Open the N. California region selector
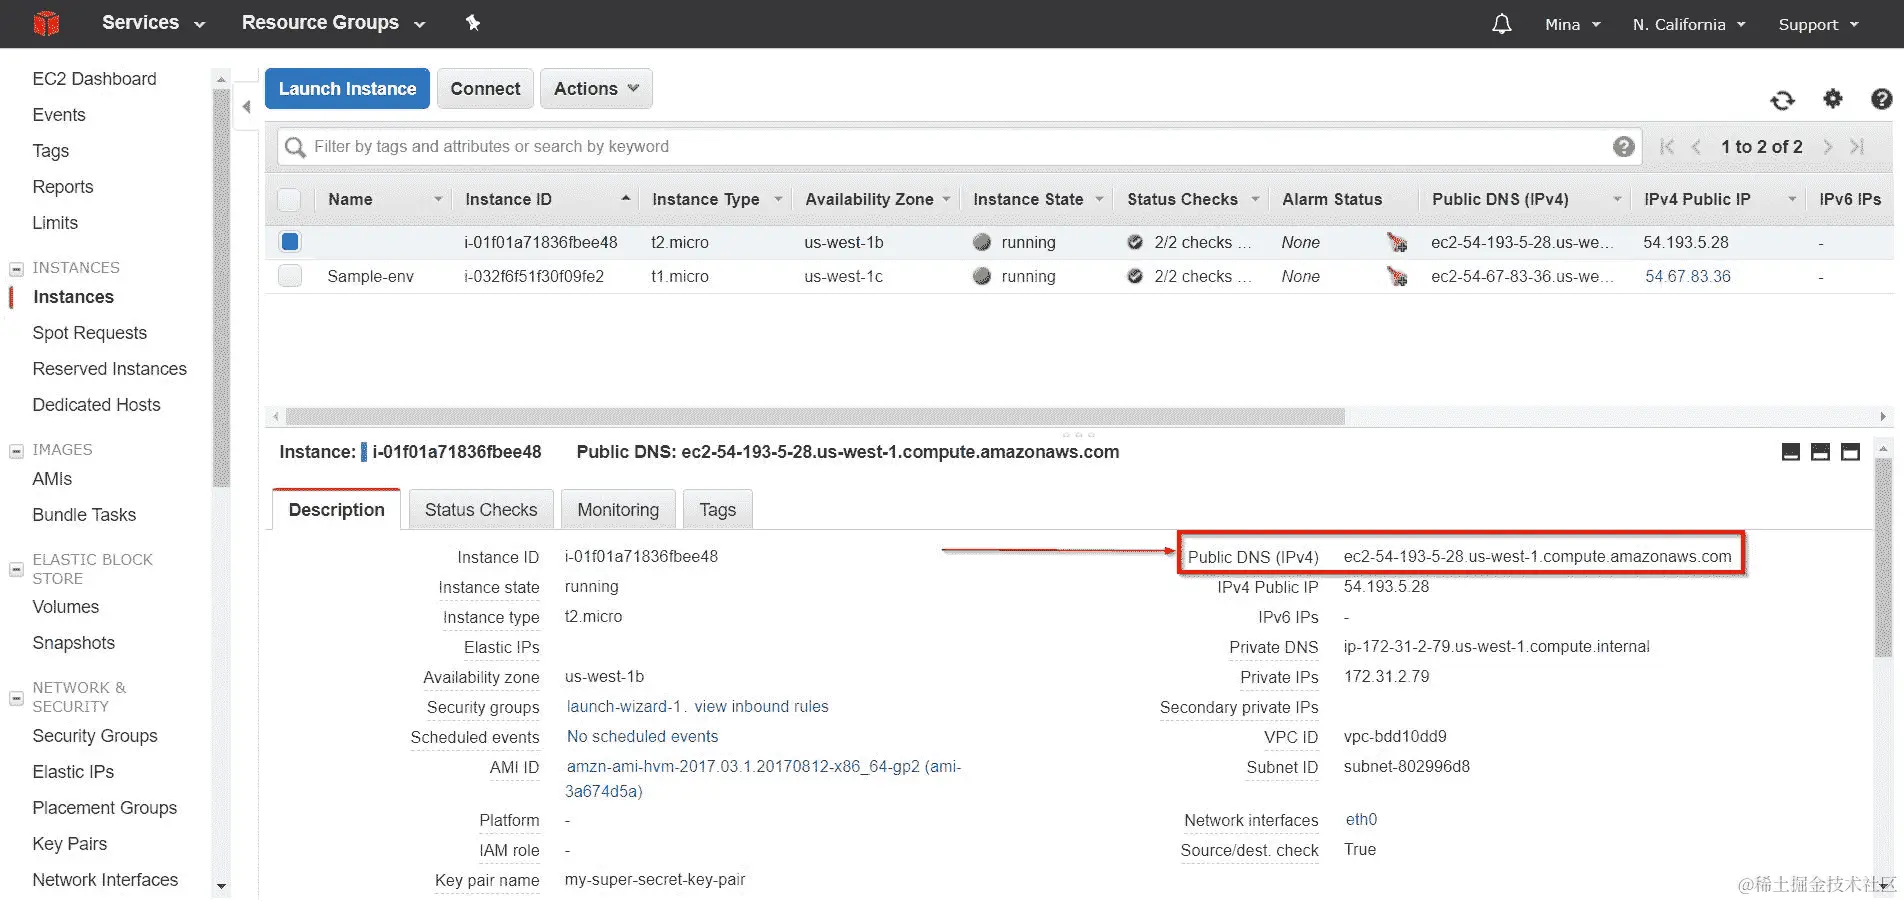The width and height of the screenshot is (1904, 901). (1689, 24)
